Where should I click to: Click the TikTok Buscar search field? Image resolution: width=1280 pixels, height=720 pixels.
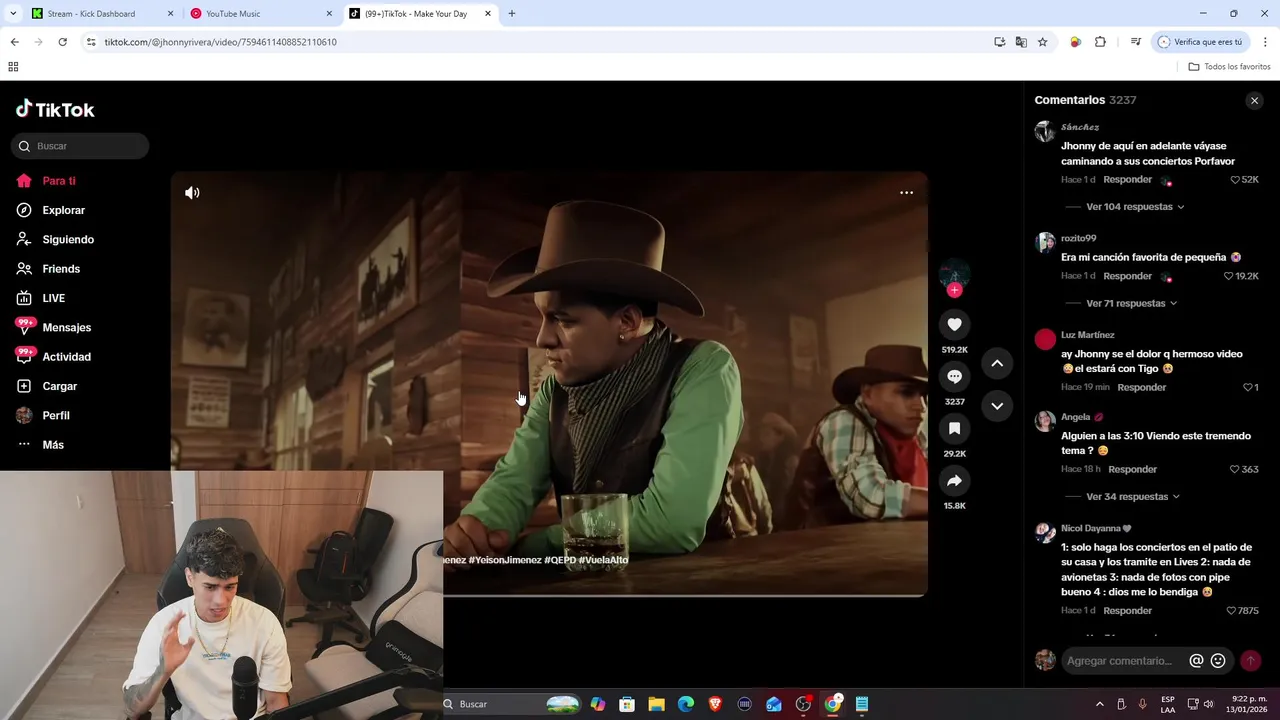tap(80, 146)
